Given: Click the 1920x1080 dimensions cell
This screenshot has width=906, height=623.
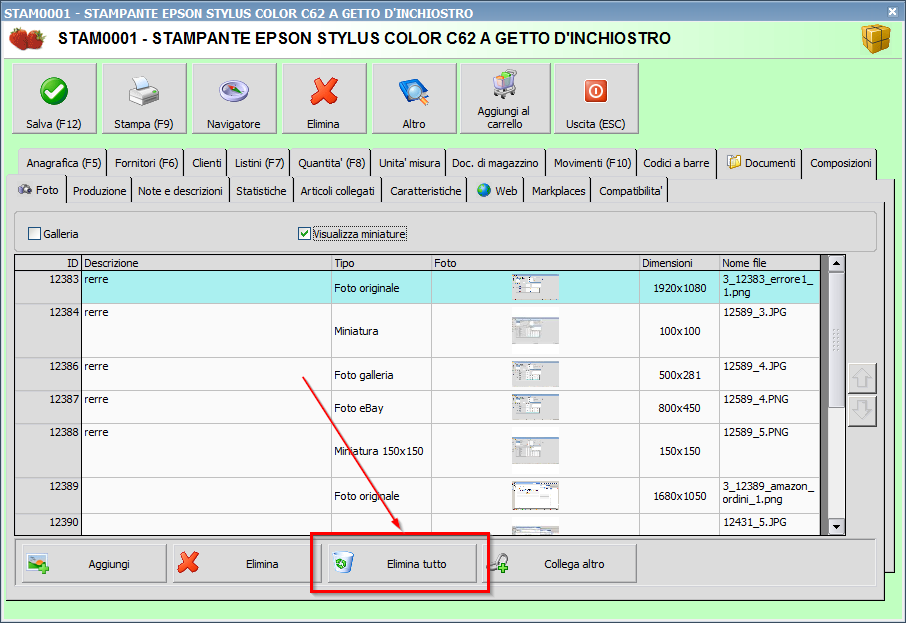Looking at the screenshot, I should tap(680, 288).
